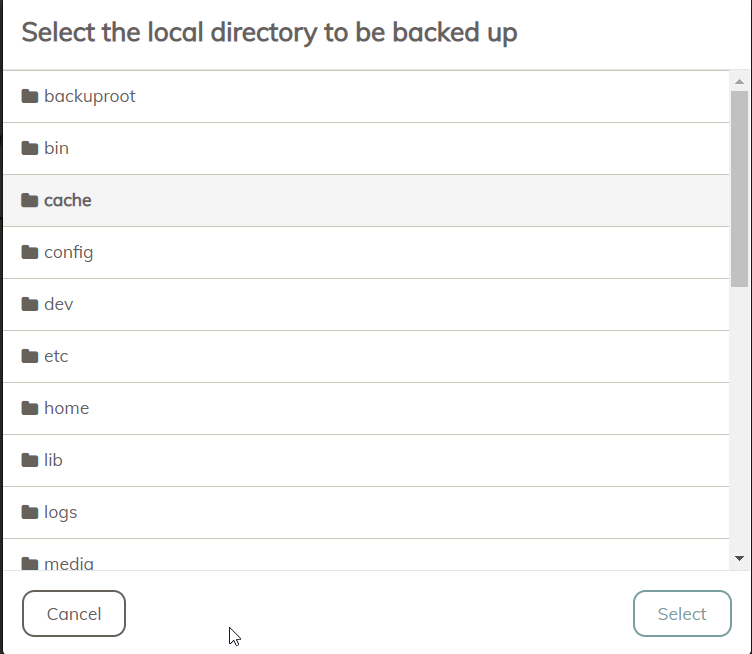The image size is (752, 654).
Task: Click the dev folder icon
Action: click(x=30, y=304)
